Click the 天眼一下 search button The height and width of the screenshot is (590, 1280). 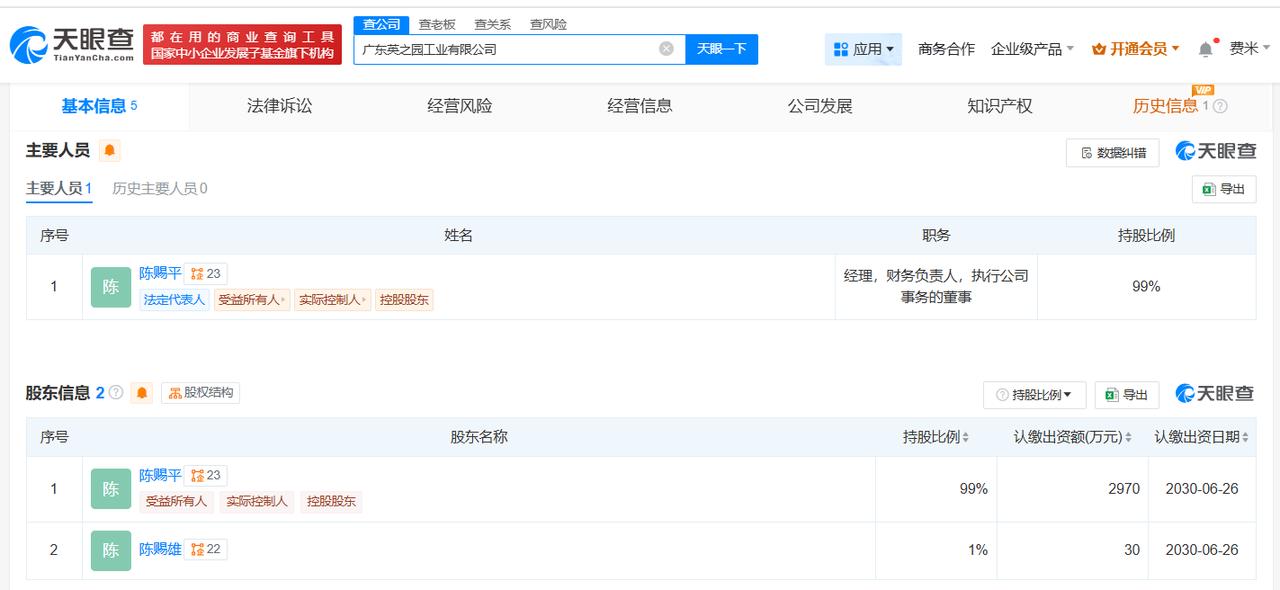tap(722, 49)
